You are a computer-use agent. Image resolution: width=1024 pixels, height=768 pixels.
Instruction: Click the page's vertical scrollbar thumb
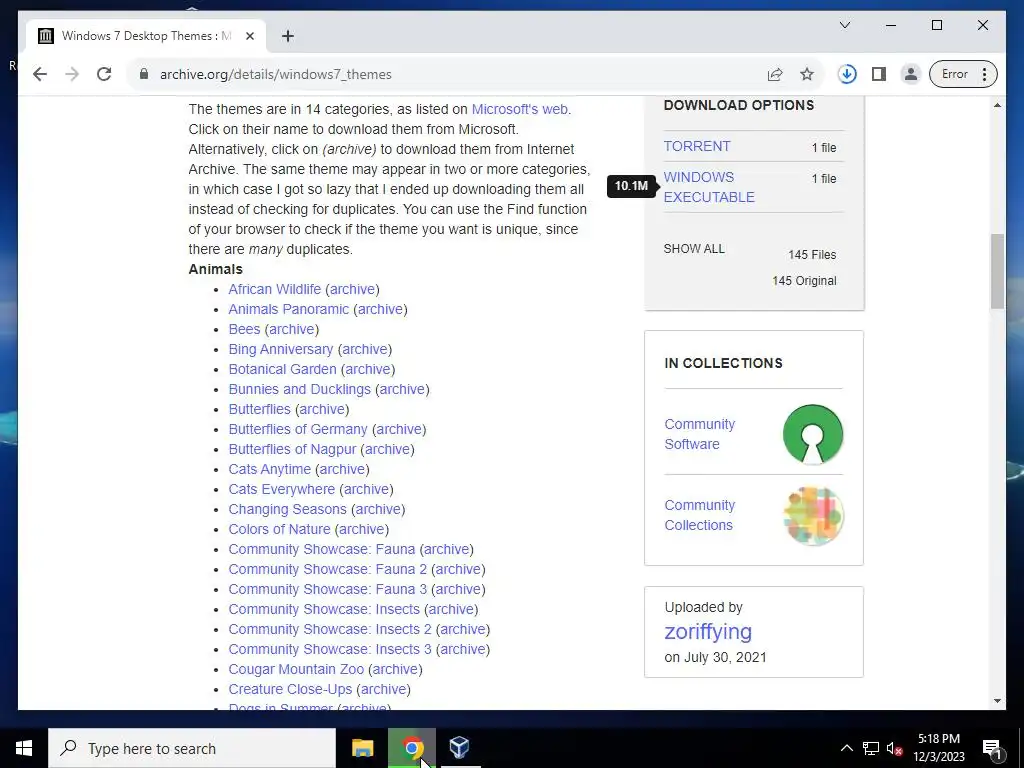[x=997, y=271]
